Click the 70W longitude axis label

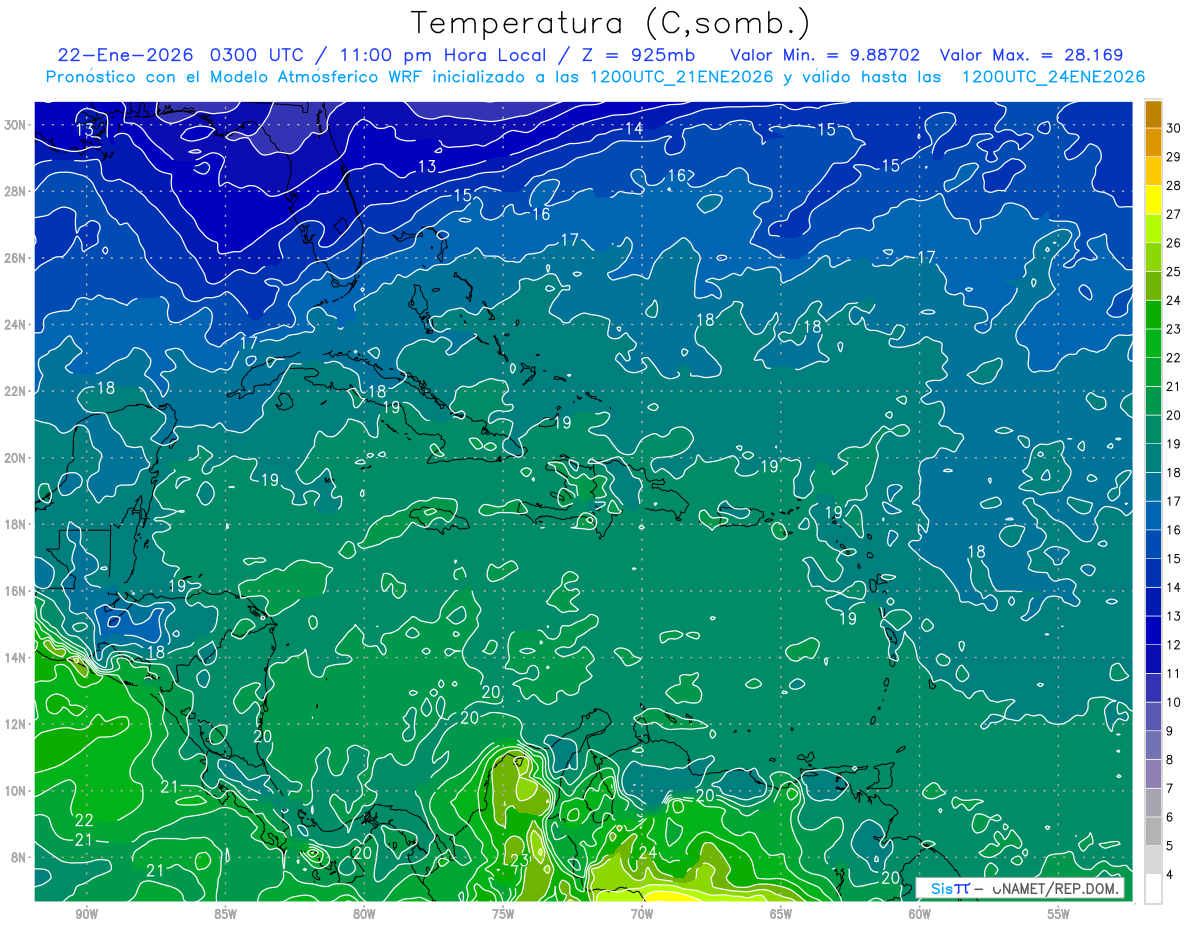pyautogui.click(x=642, y=914)
